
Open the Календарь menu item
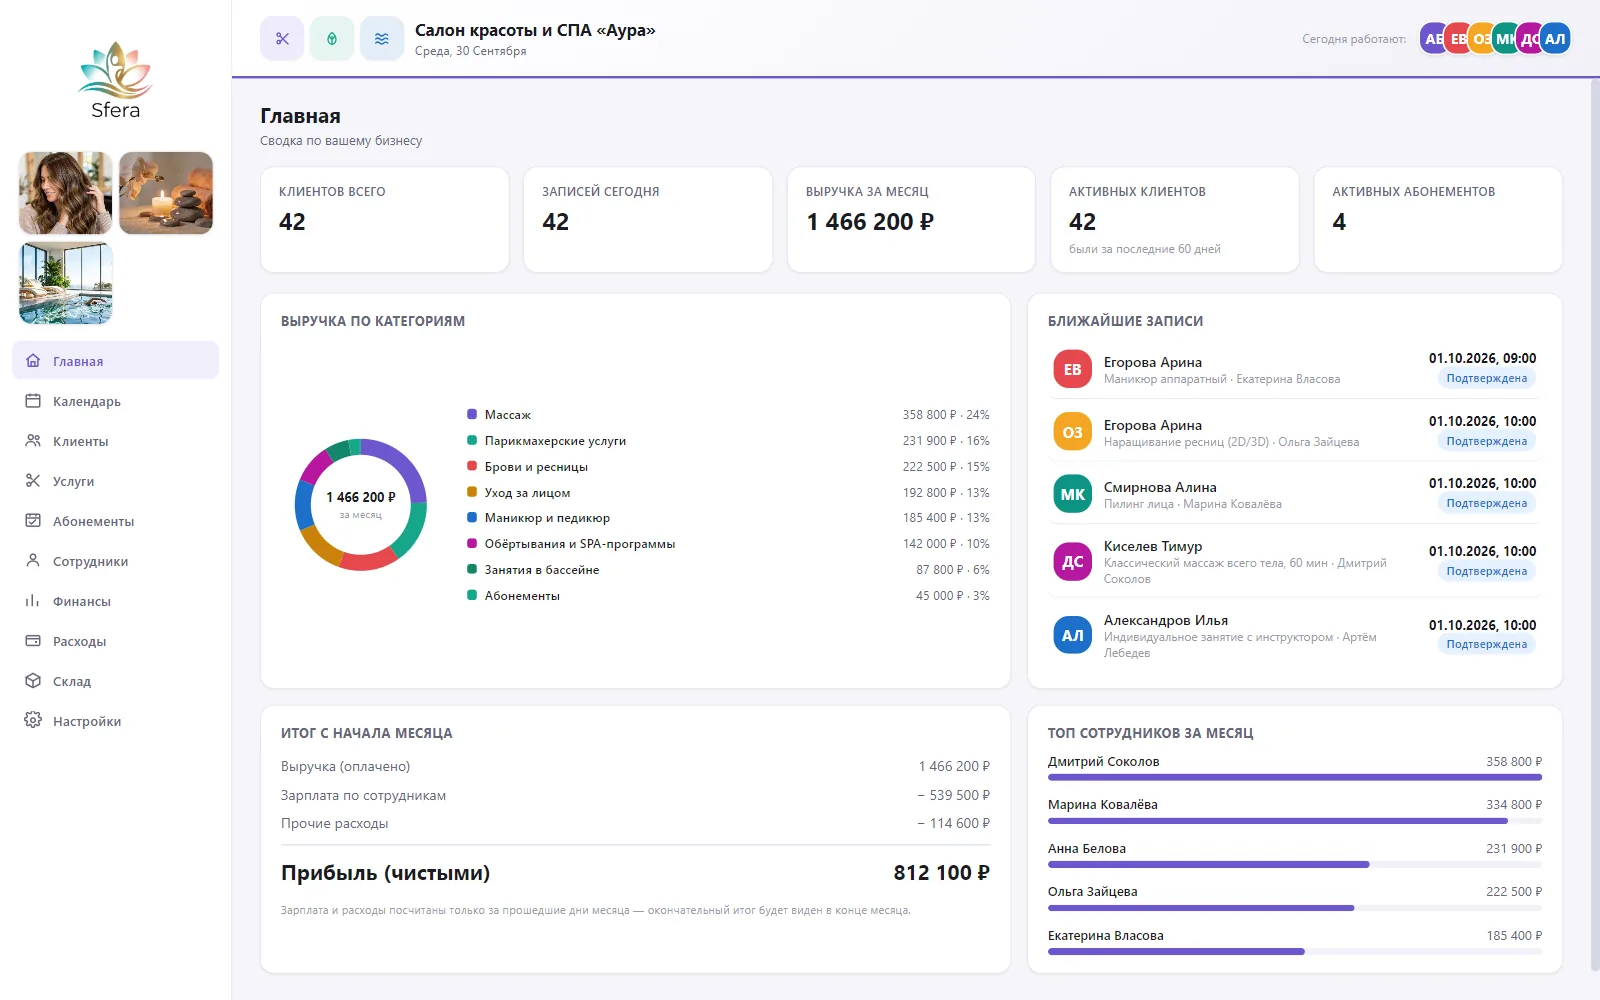pyautogui.click(x=116, y=401)
